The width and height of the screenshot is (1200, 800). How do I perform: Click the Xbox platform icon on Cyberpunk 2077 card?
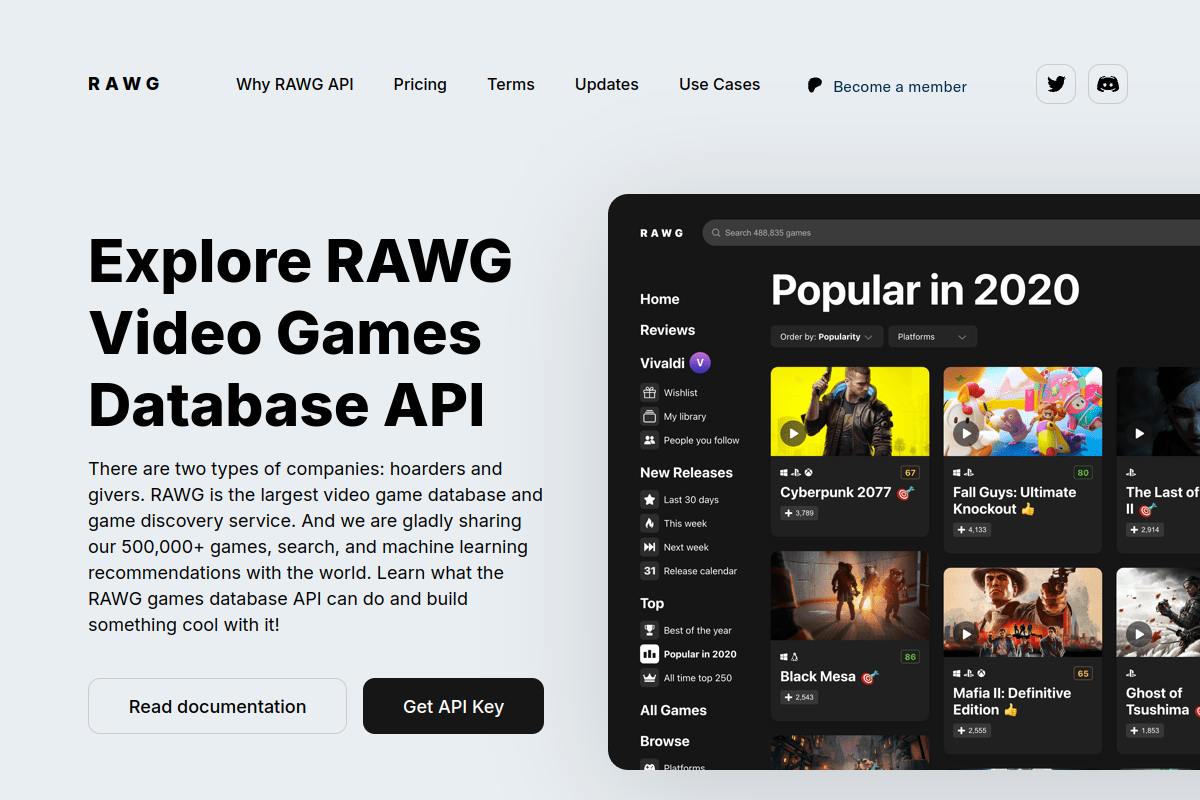[x=808, y=472]
